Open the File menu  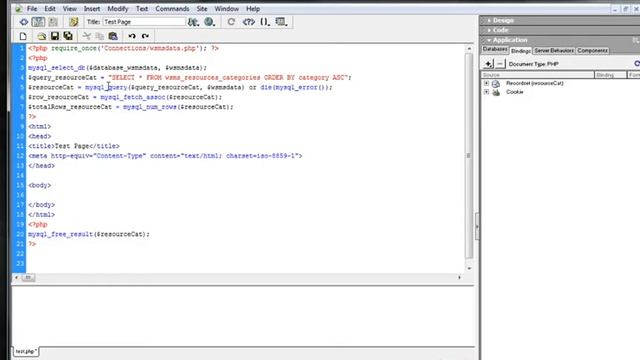[32, 9]
